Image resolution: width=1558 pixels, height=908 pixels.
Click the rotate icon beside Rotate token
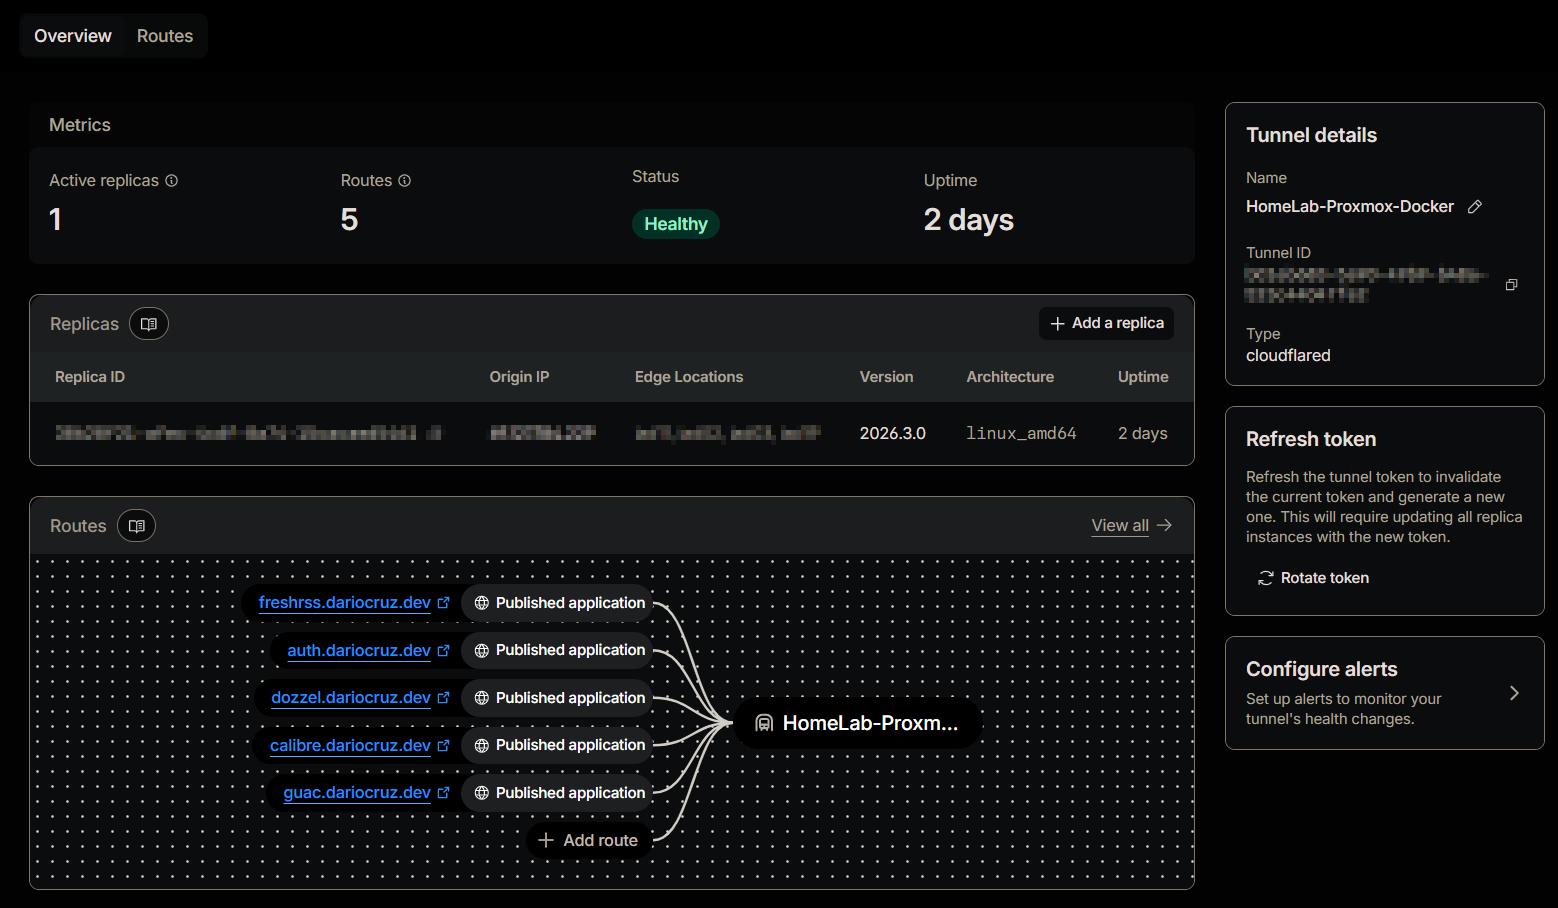(1266, 578)
